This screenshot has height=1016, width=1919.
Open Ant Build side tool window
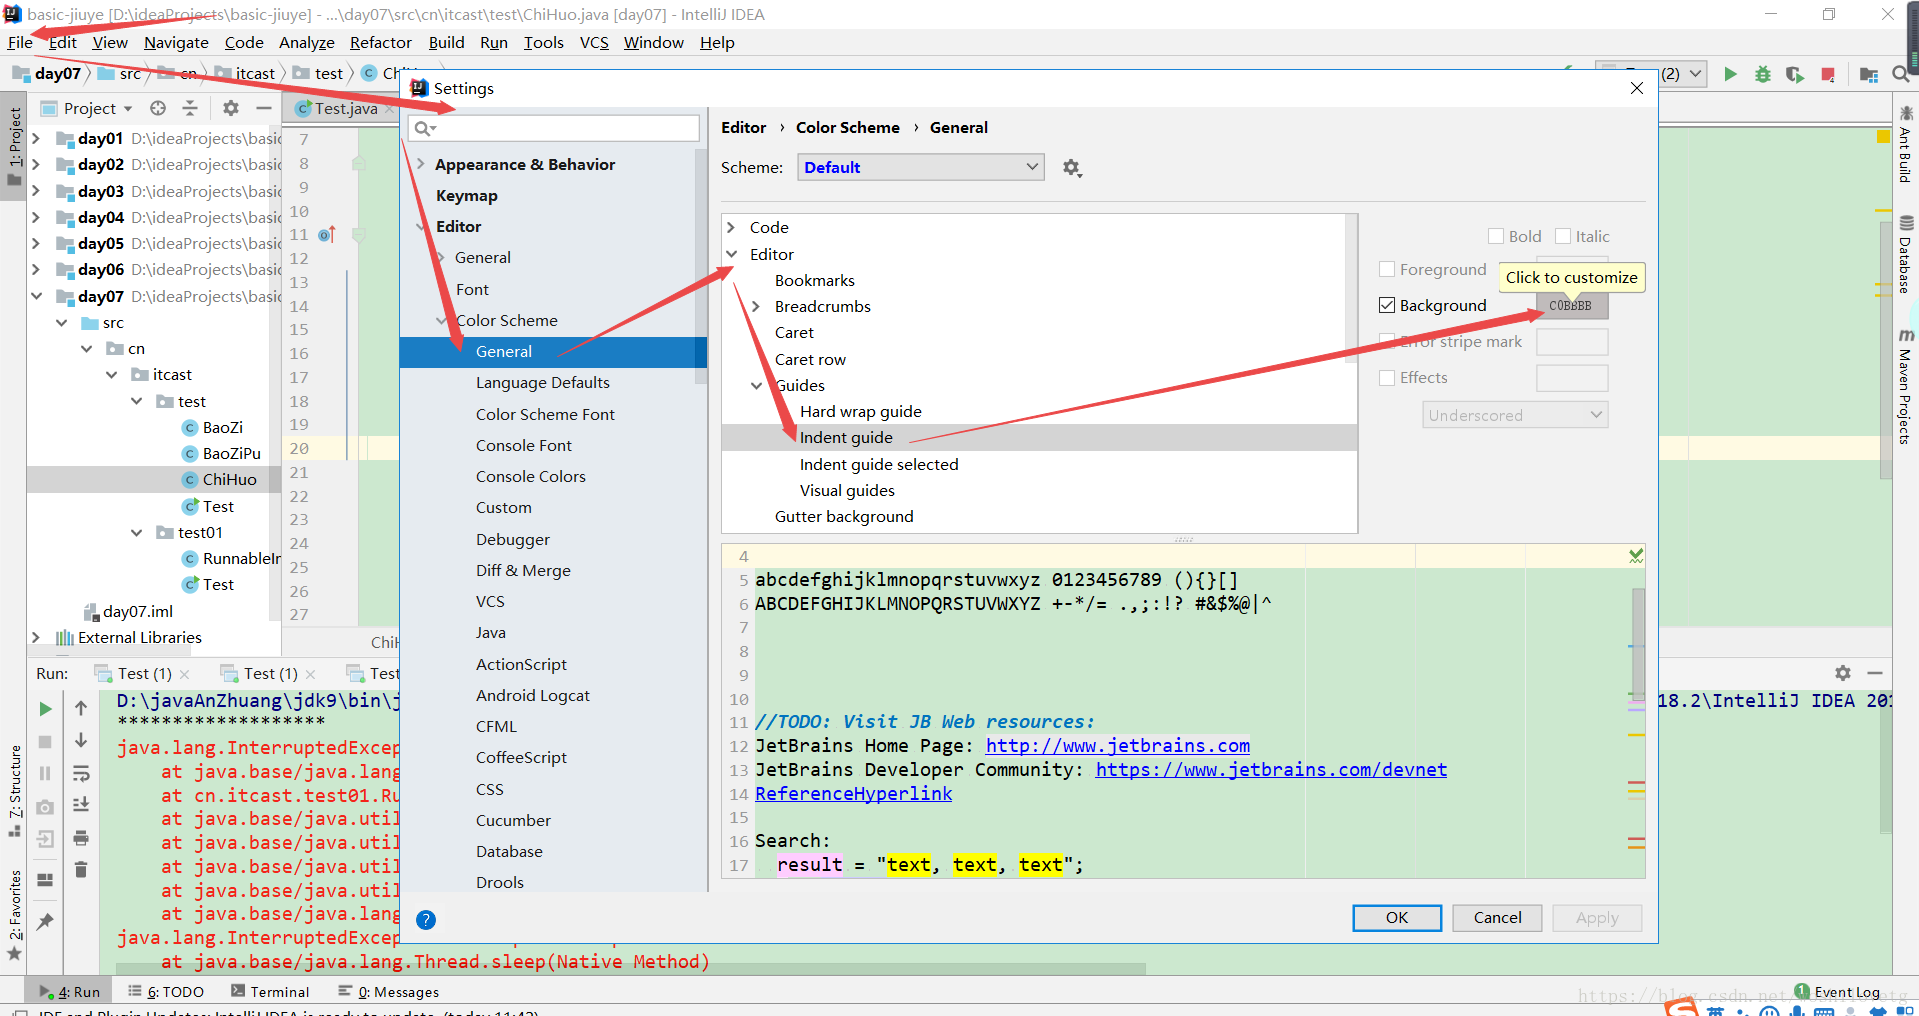(1906, 145)
